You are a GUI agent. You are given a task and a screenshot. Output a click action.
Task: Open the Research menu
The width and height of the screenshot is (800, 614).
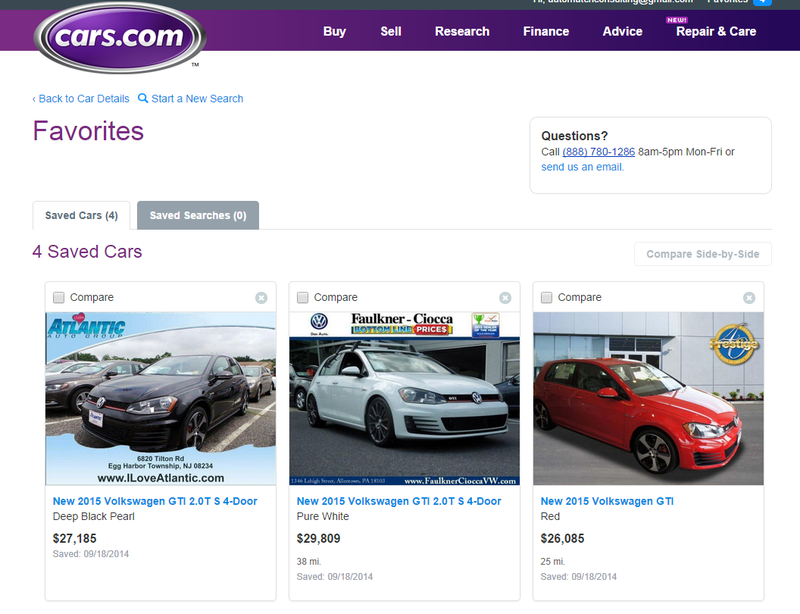click(x=462, y=32)
